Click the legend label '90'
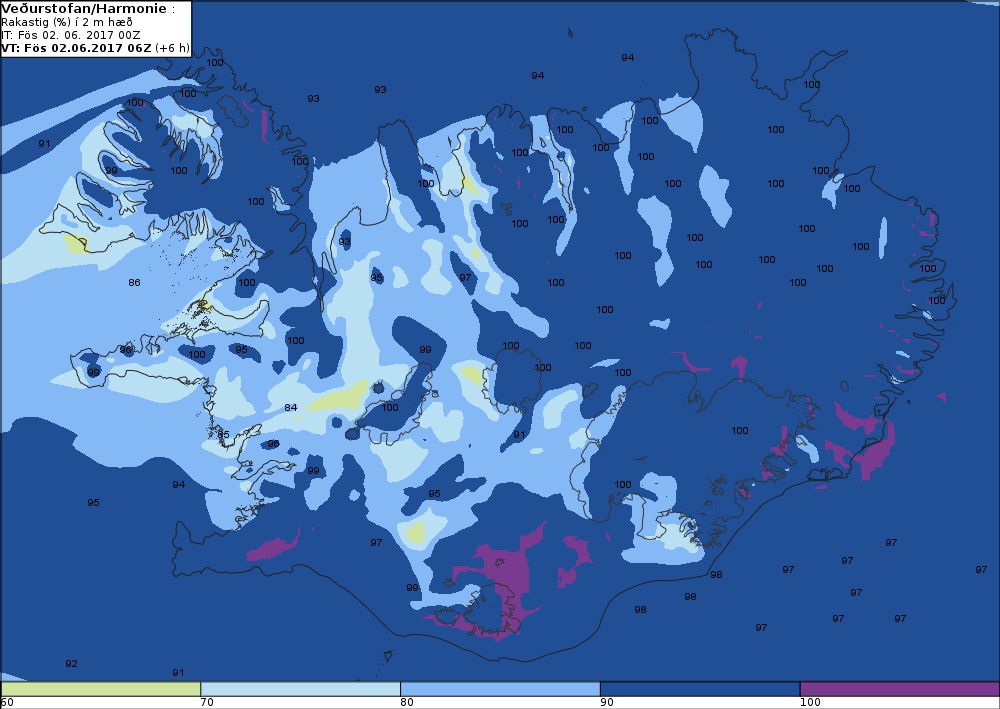Image resolution: width=1000 pixels, height=709 pixels. tap(607, 703)
